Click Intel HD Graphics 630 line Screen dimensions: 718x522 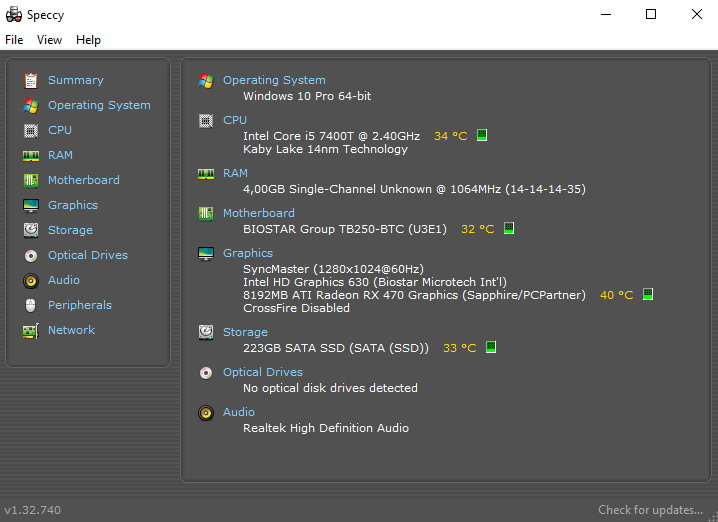tap(375, 282)
